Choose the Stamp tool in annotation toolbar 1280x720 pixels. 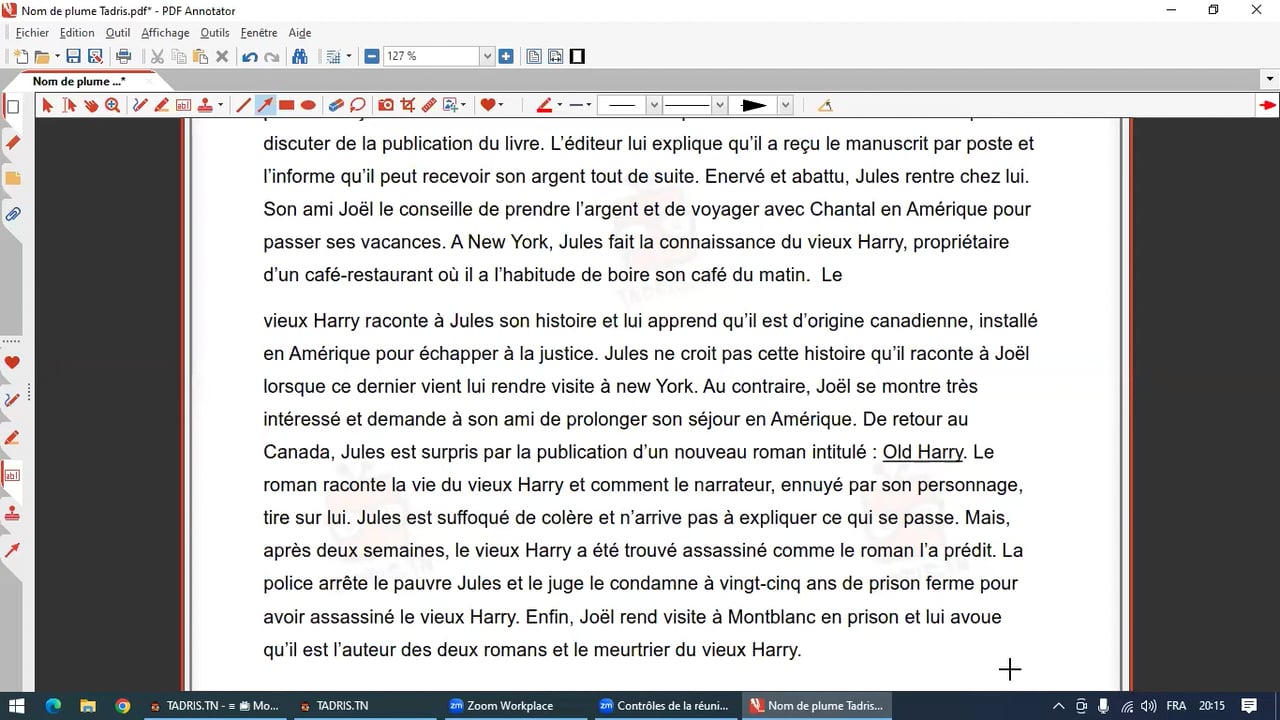click(205, 105)
